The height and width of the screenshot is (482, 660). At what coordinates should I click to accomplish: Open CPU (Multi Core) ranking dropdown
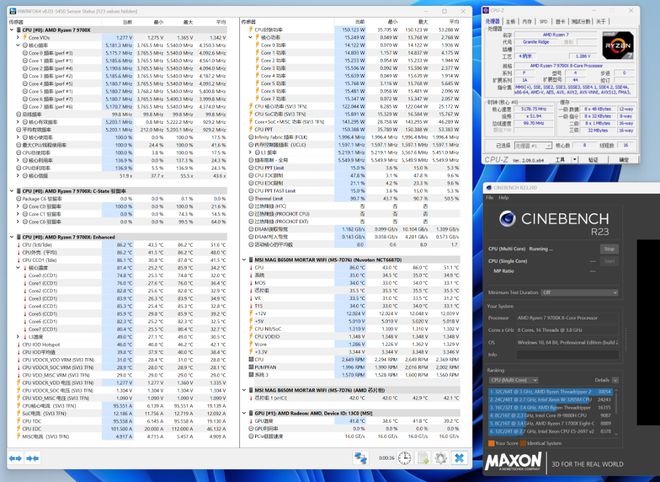[514, 380]
